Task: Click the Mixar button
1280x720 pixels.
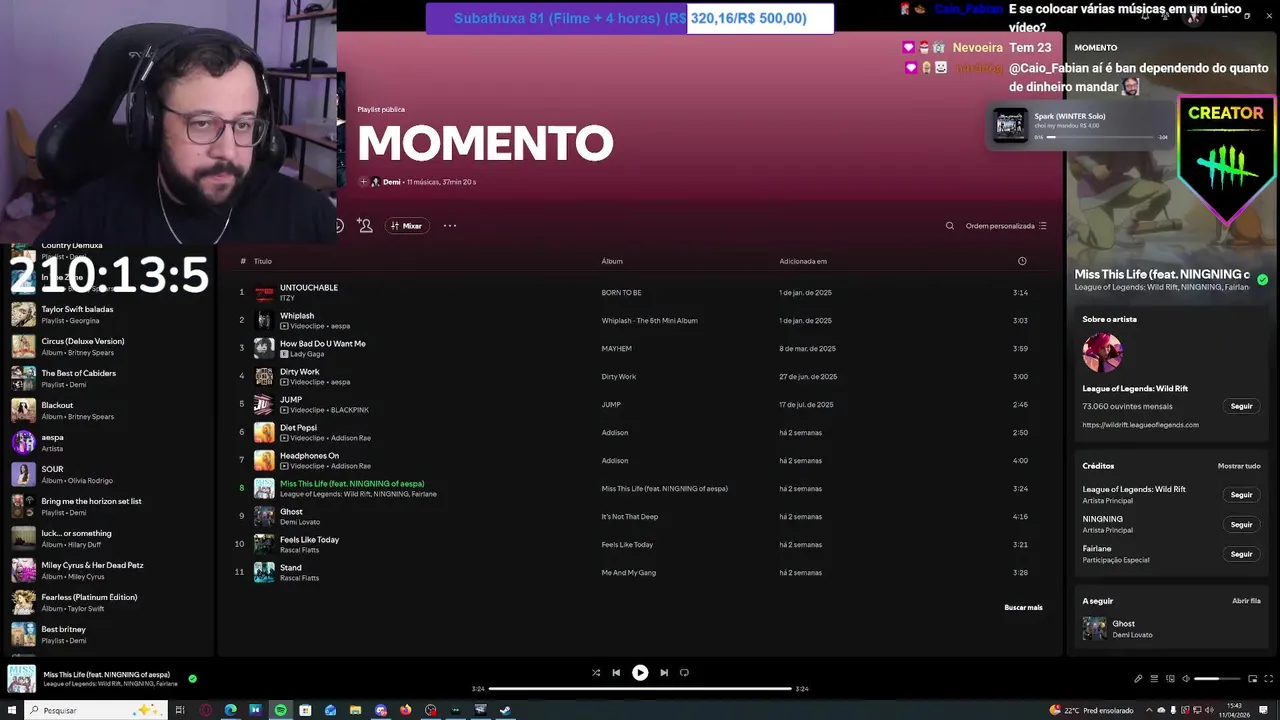Action: 407,226
